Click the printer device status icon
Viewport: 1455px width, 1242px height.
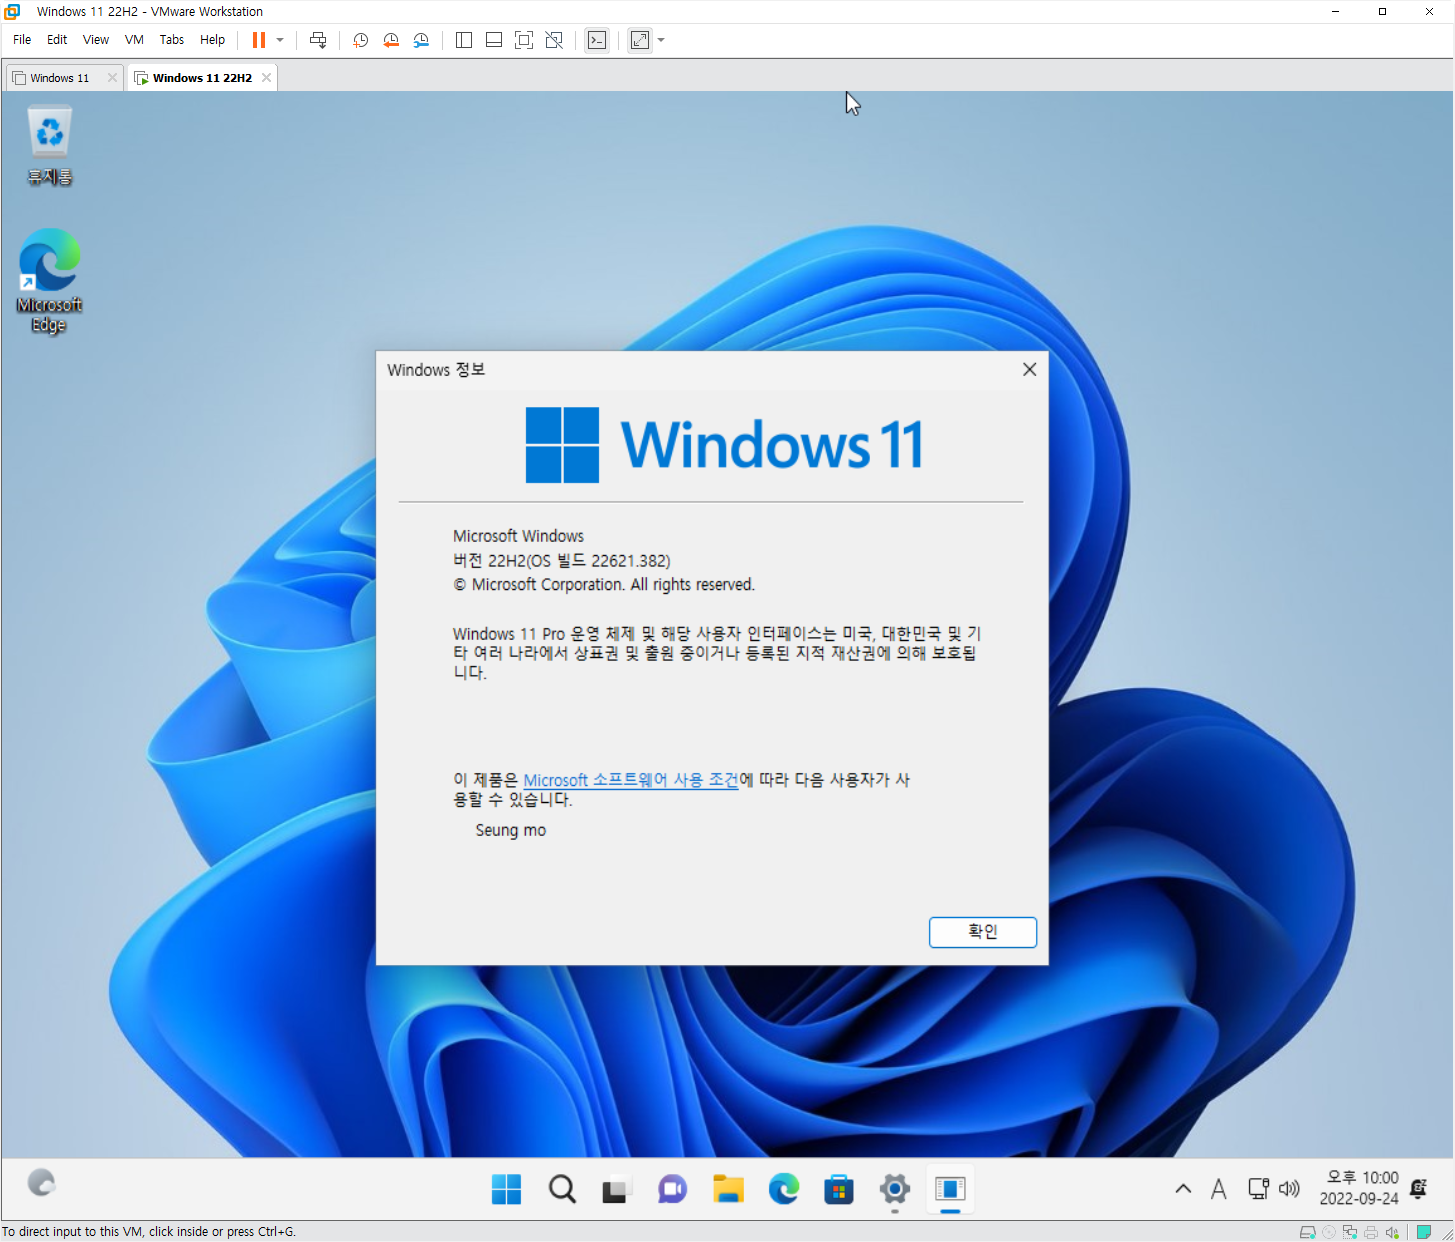click(1371, 1232)
